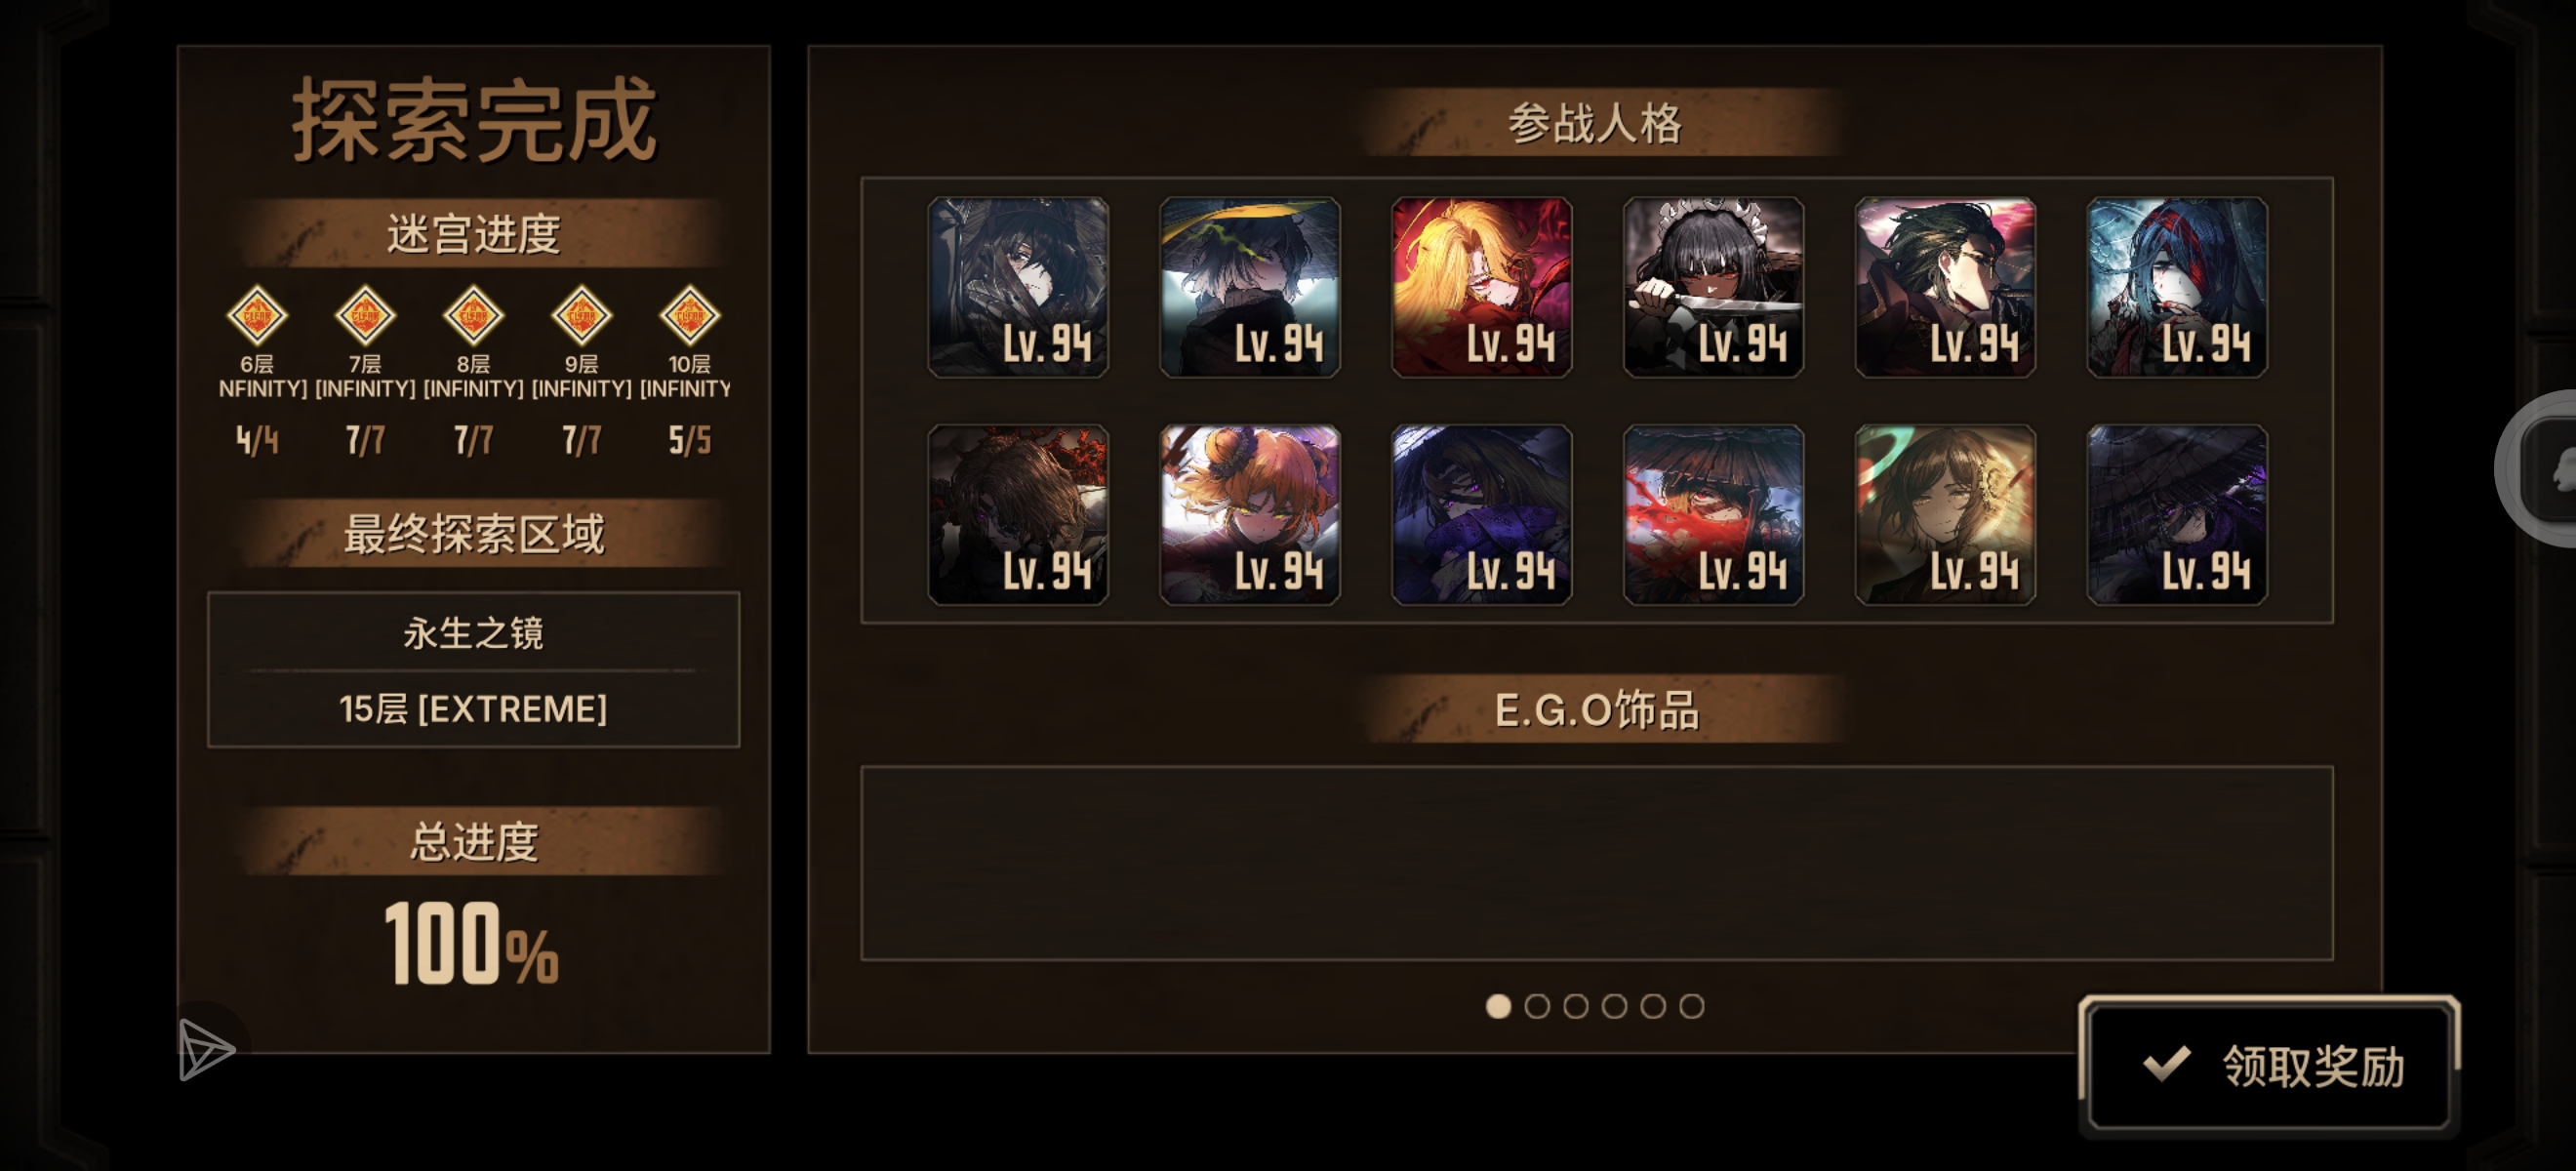
Task: Click the 8层 CLEAR diamond badge
Action: [473, 316]
